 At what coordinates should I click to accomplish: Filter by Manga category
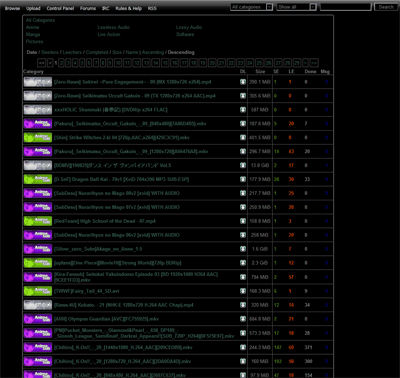(33, 34)
